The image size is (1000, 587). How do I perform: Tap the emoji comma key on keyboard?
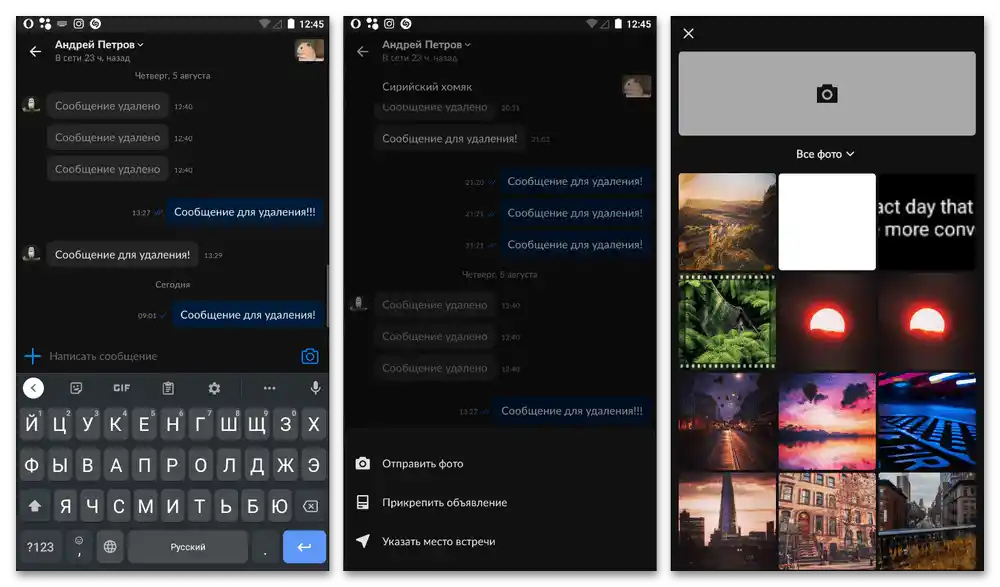coord(78,547)
